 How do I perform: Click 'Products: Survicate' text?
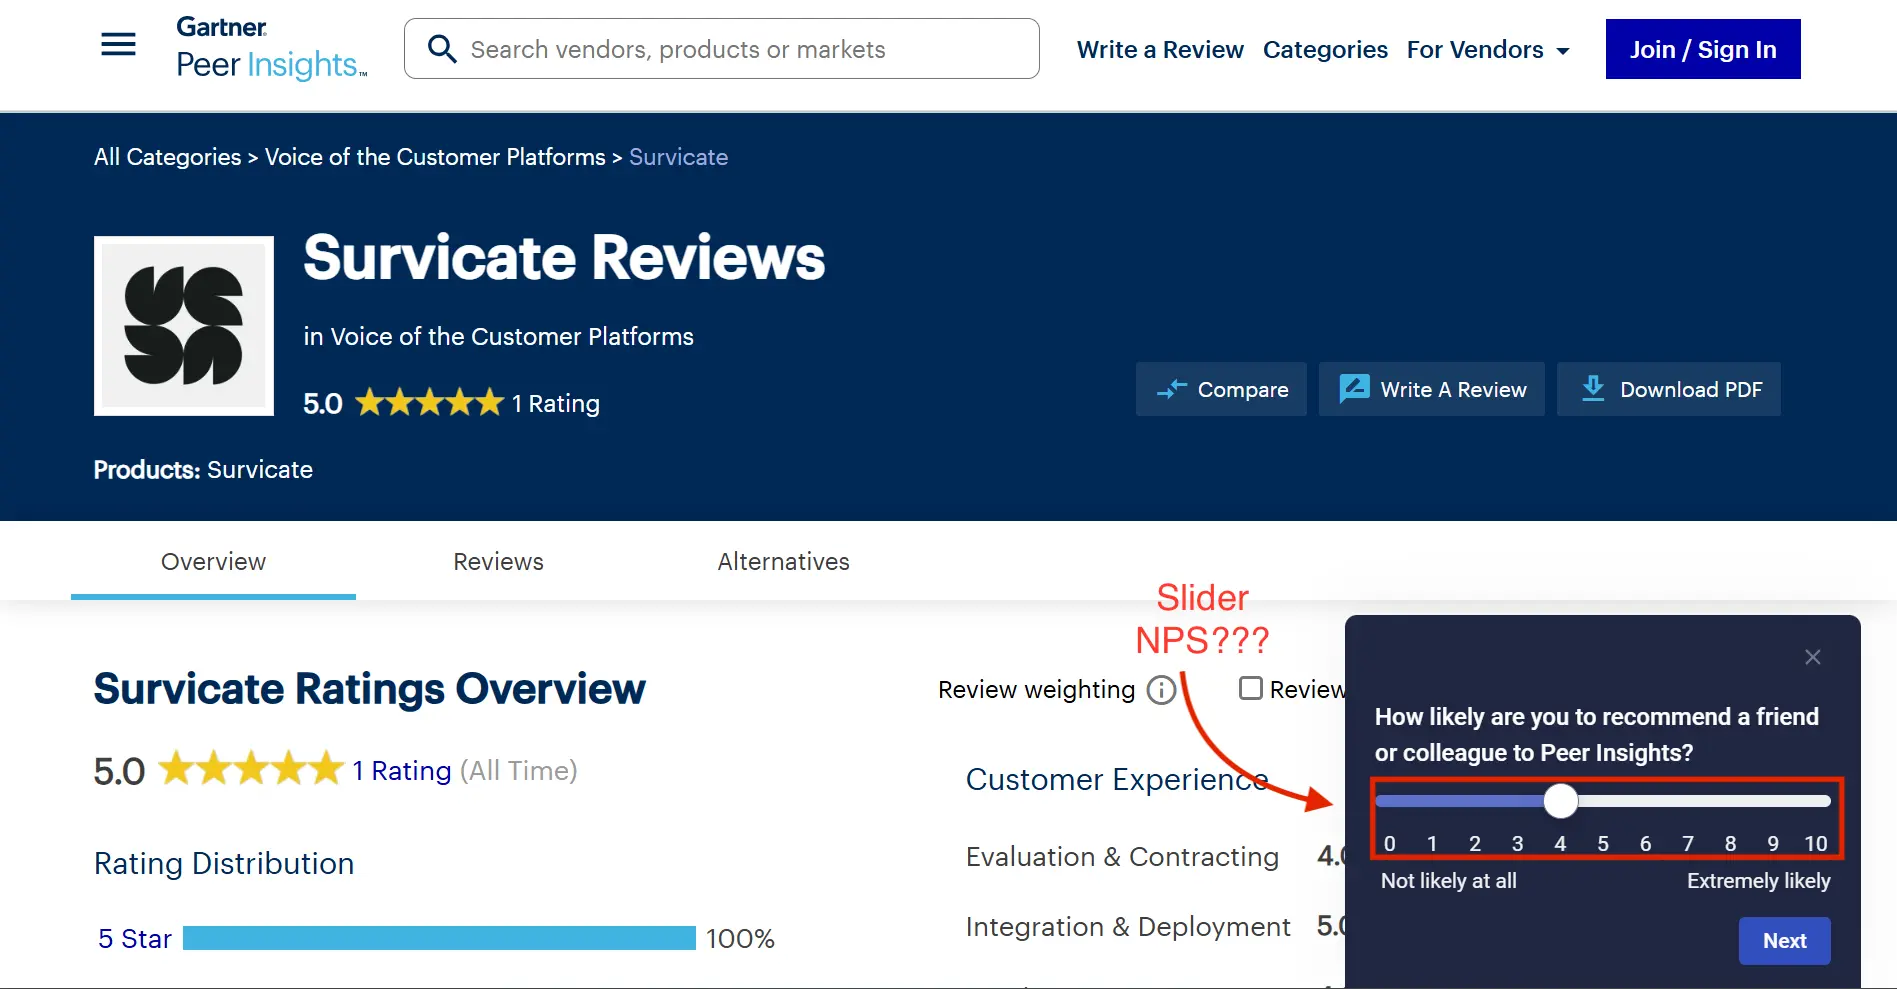pos(203,470)
